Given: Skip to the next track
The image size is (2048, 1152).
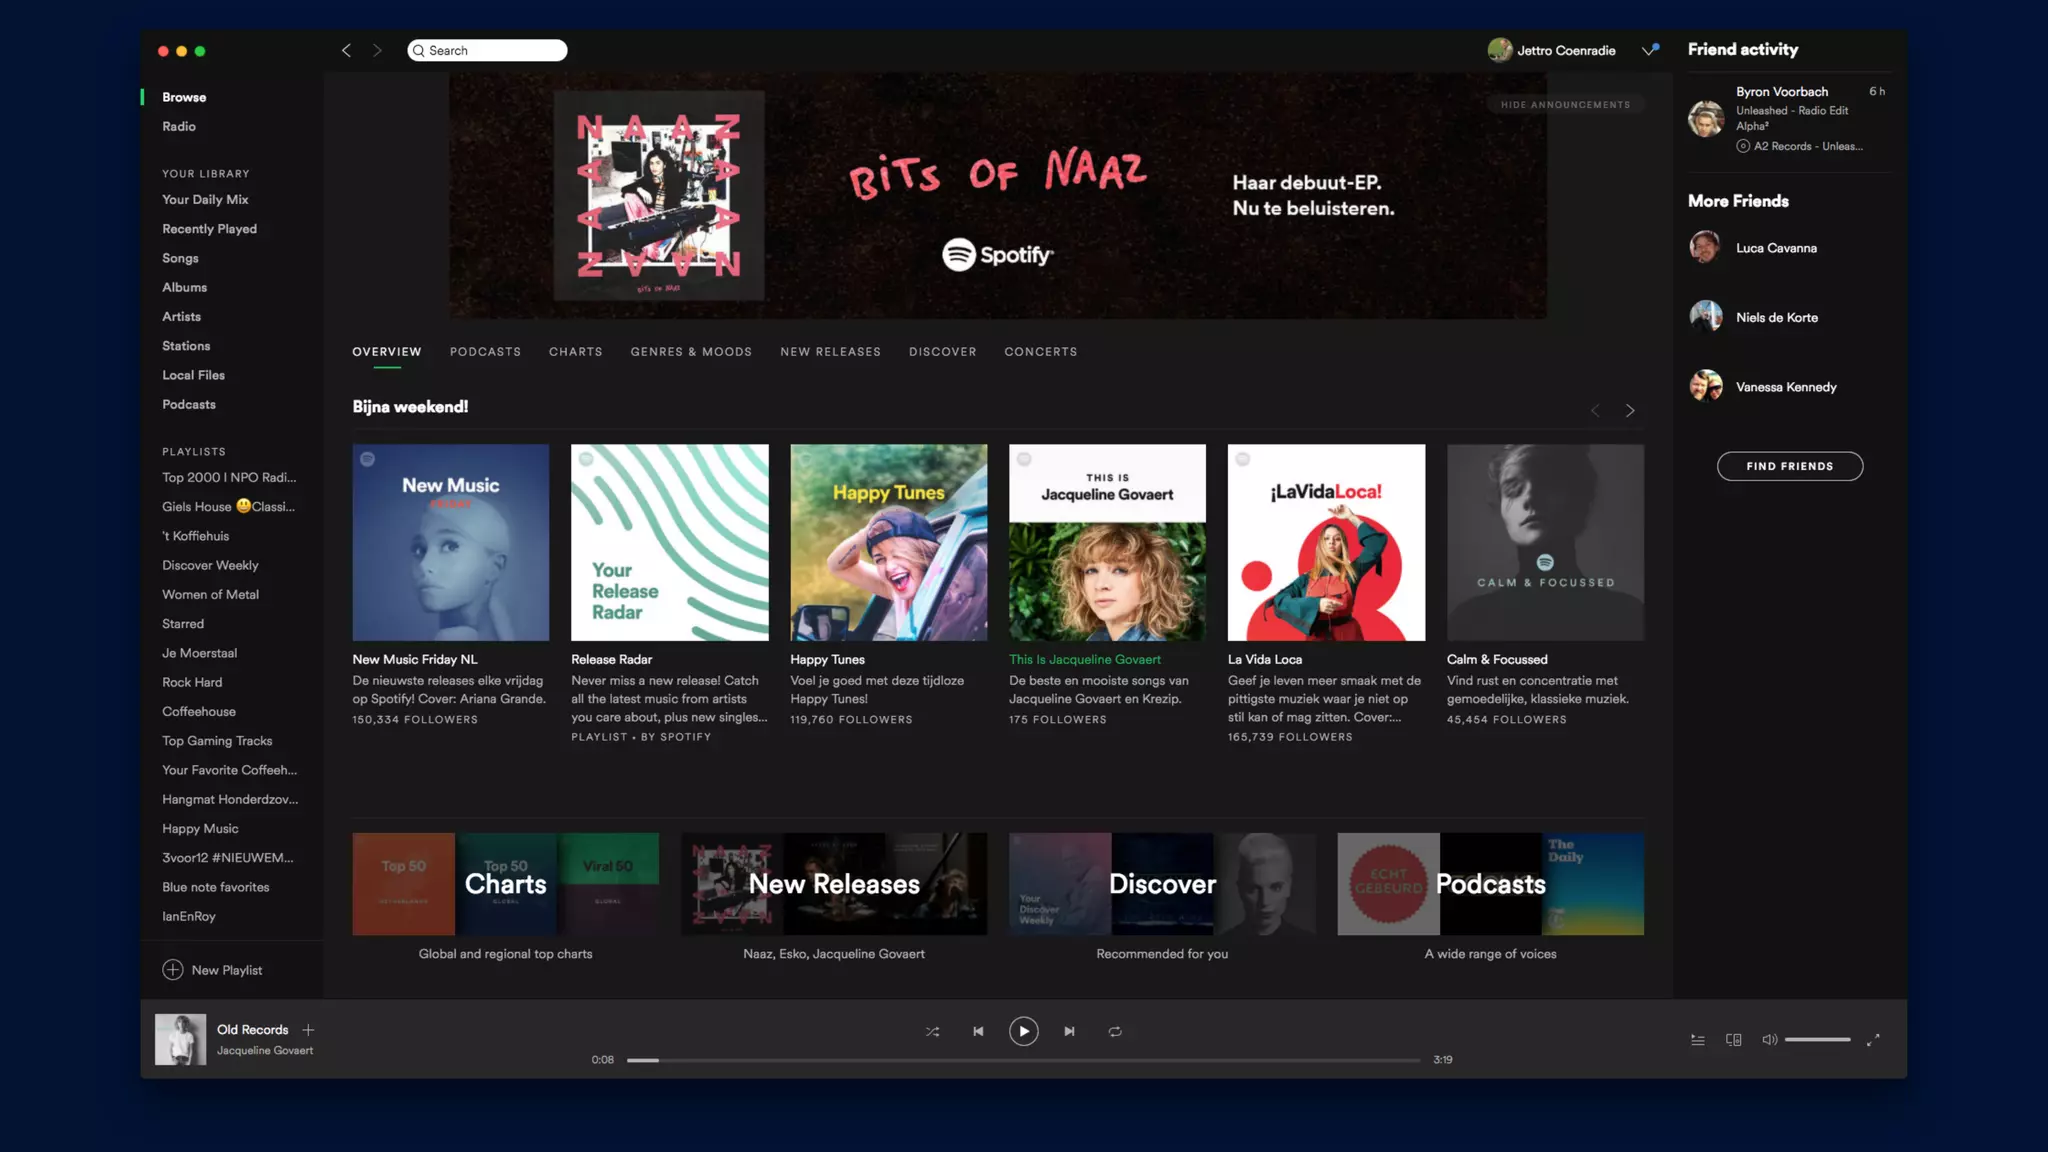Looking at the screenshot, I should click(x=1069, y=1031).
